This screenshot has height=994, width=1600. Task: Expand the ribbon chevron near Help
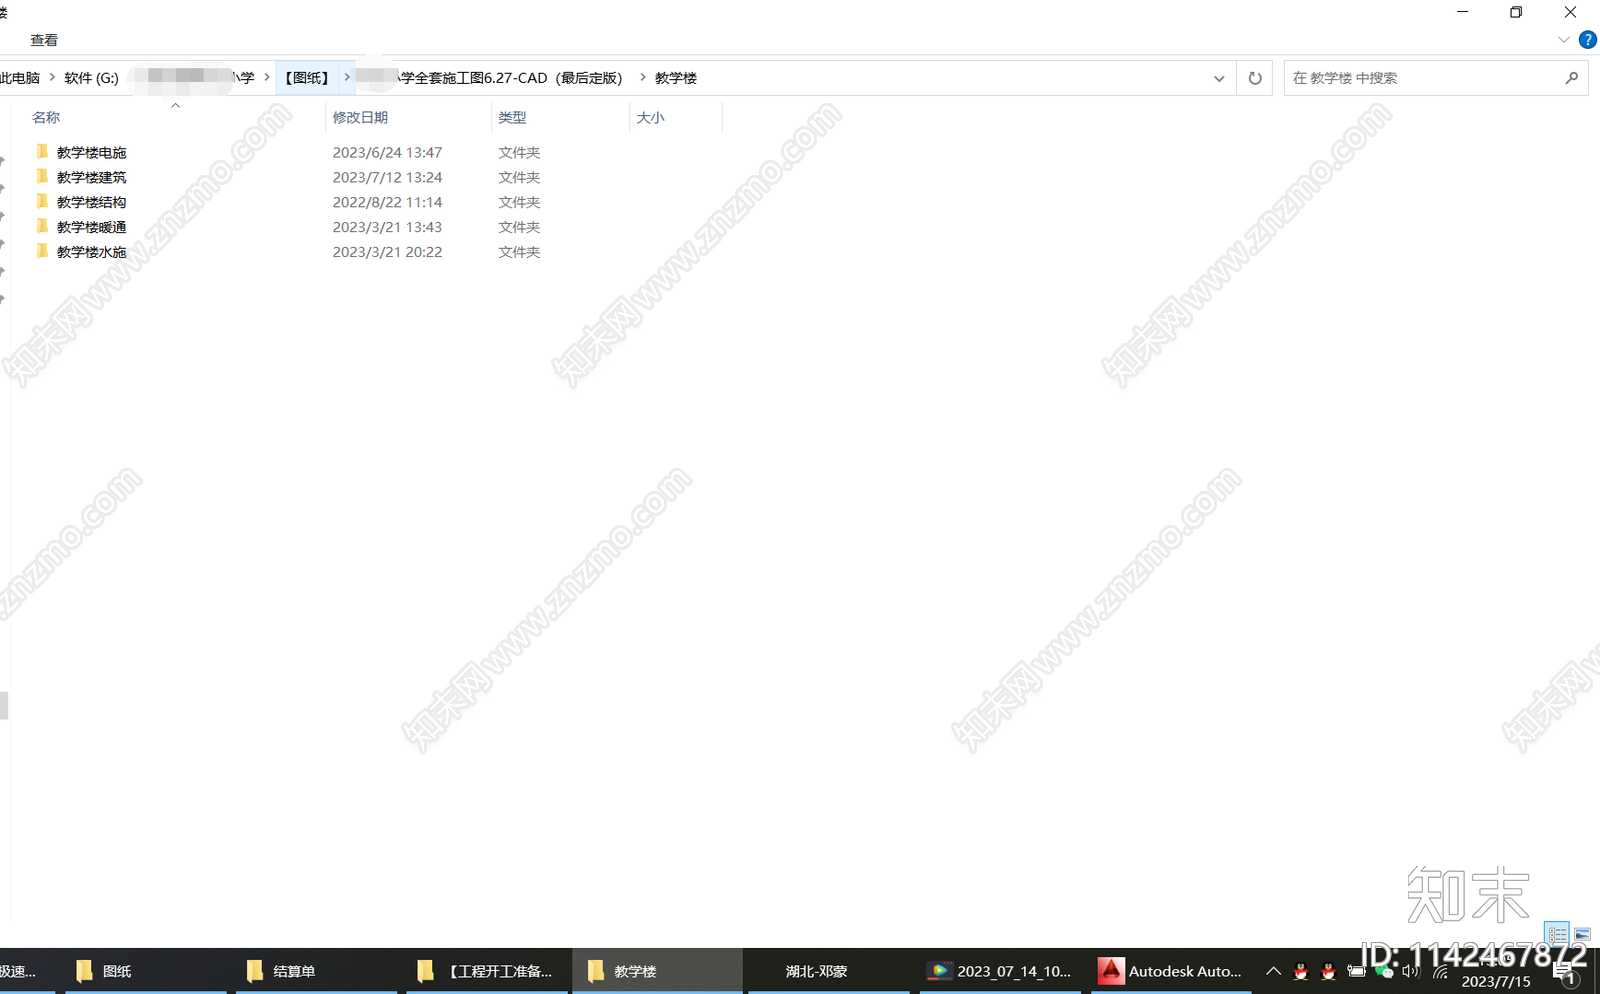tap(1563, 40)
